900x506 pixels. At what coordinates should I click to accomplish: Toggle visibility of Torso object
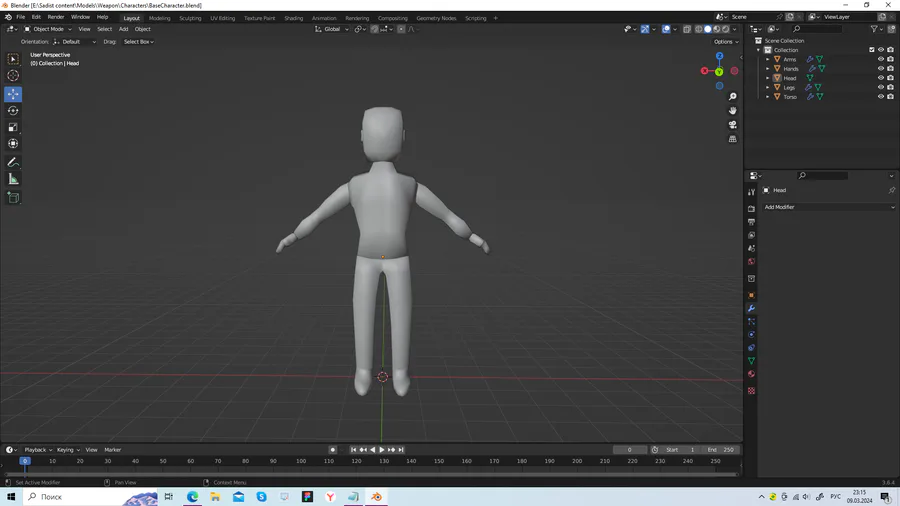[881, 97]
